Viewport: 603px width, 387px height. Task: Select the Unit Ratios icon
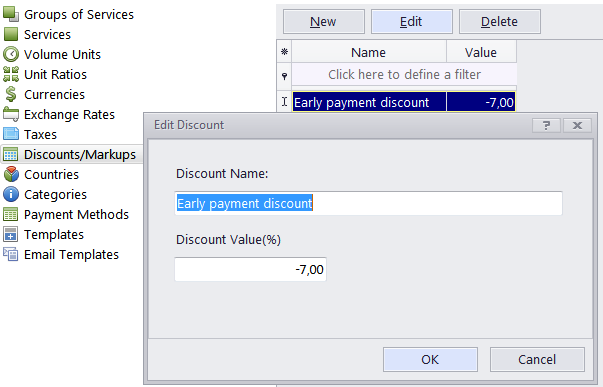[x=11, y=74]
